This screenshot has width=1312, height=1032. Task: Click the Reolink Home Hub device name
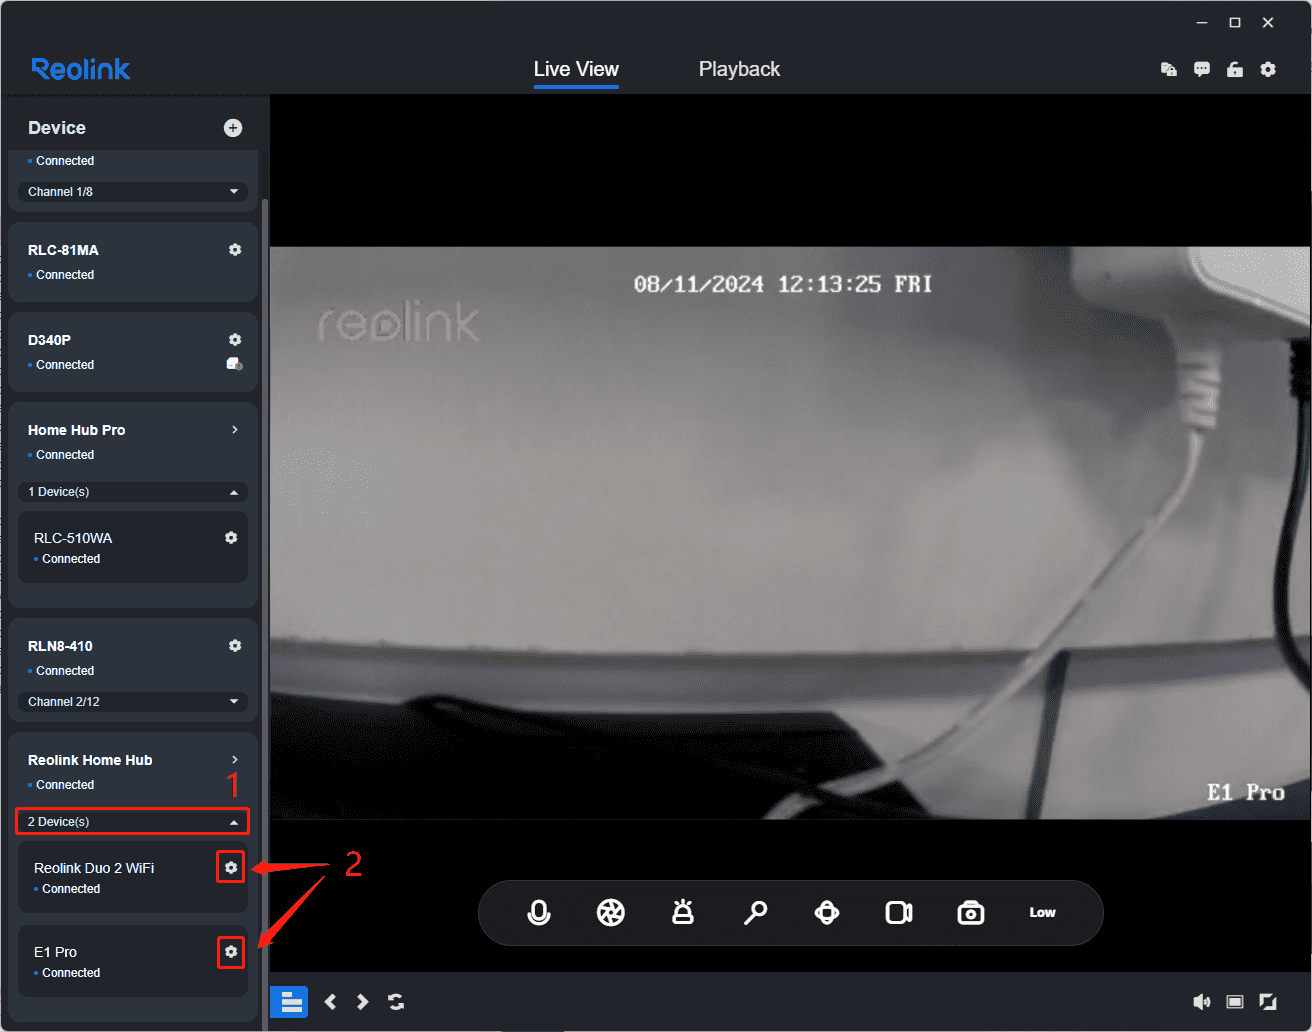tap(90, 760)
